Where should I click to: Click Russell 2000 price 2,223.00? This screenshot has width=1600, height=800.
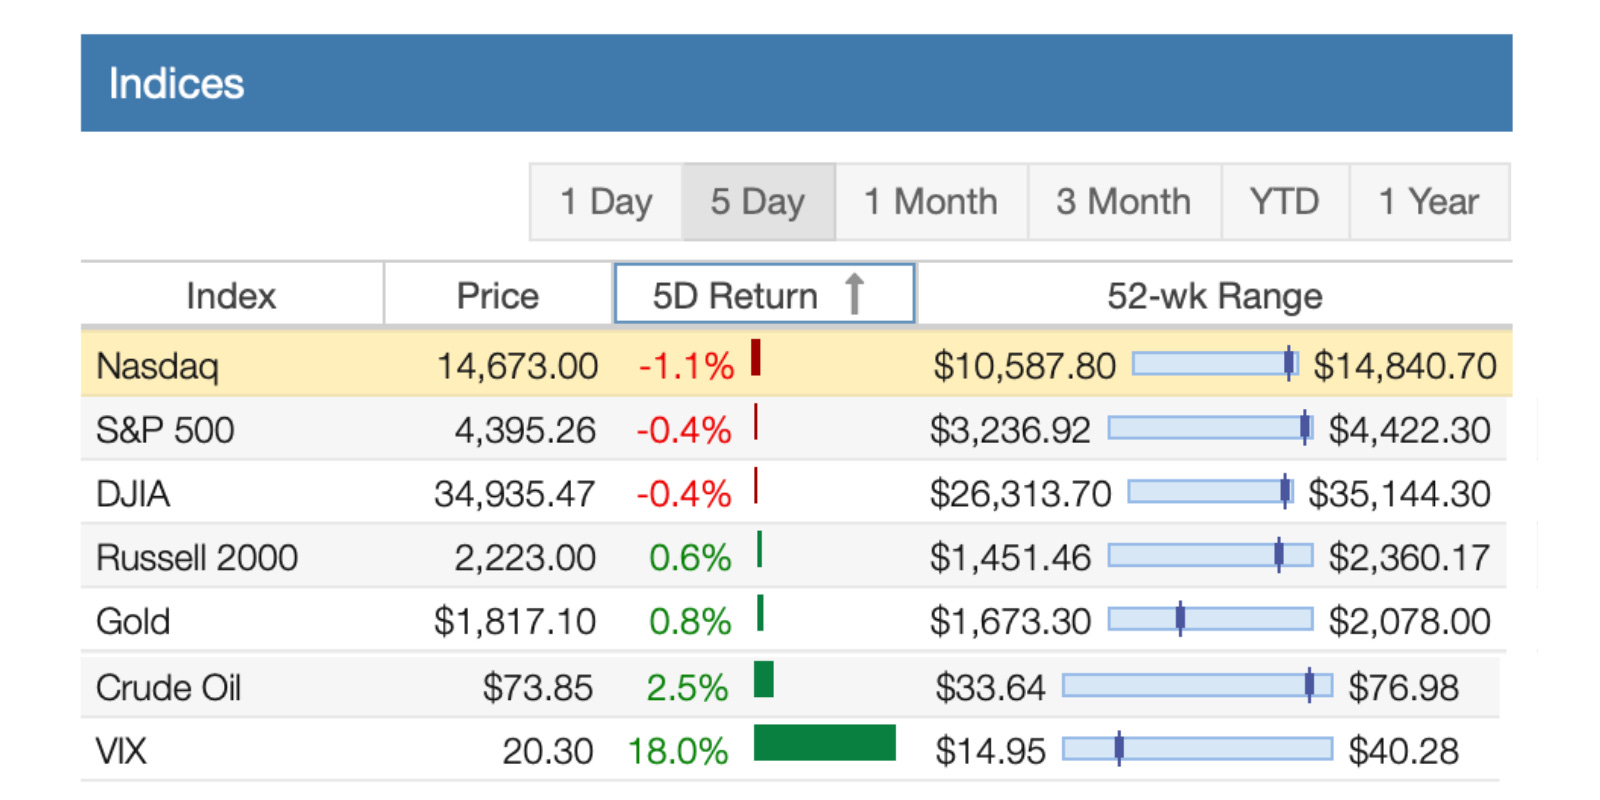point(525,557)
